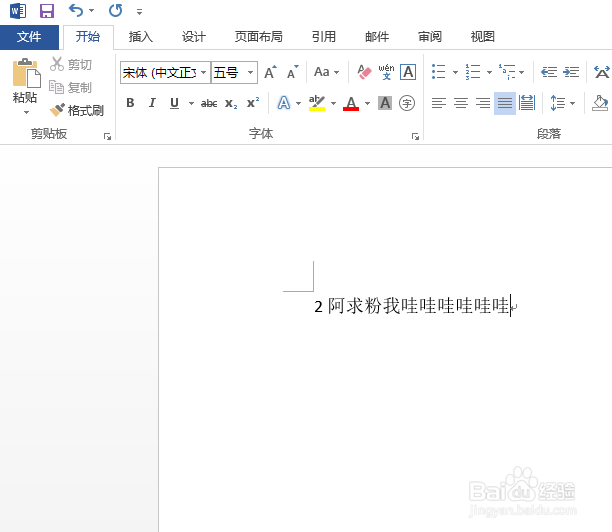Click the 剪切 button
Image resolution: width=612 pixels, height=532 pixels.
71,64
